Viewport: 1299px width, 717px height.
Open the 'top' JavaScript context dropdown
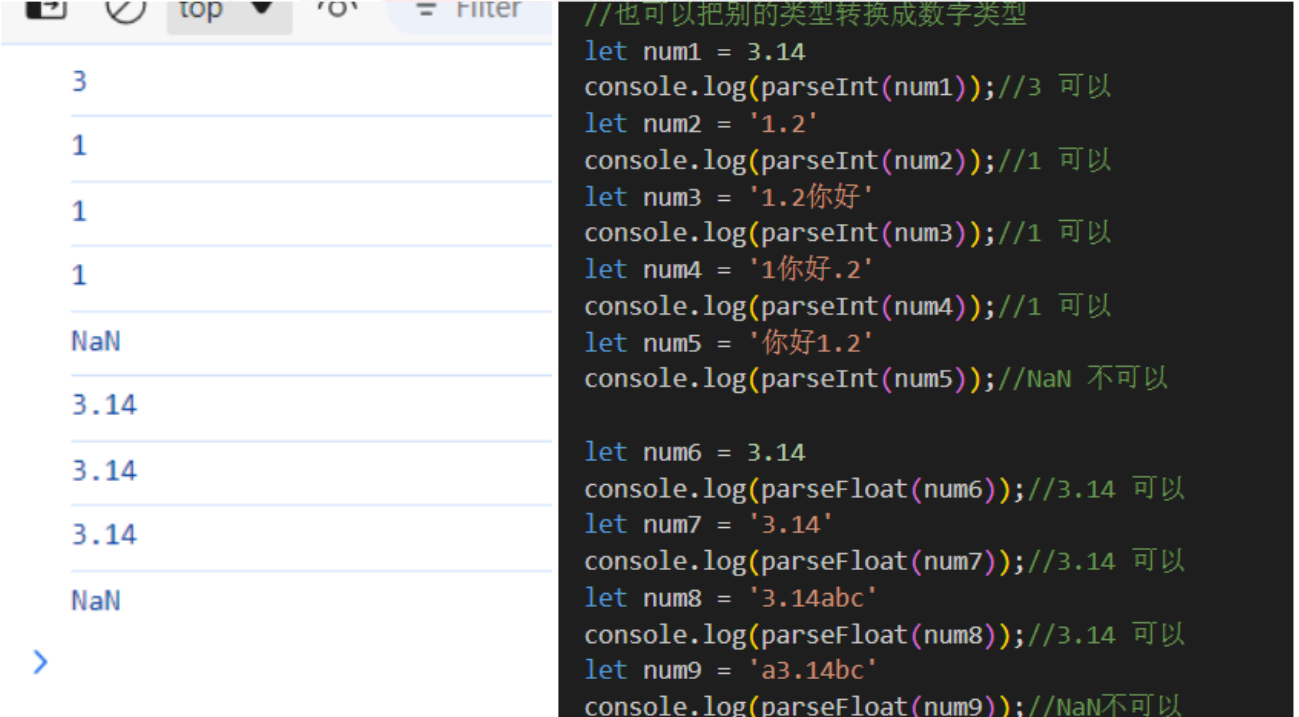tap(228, 10)
